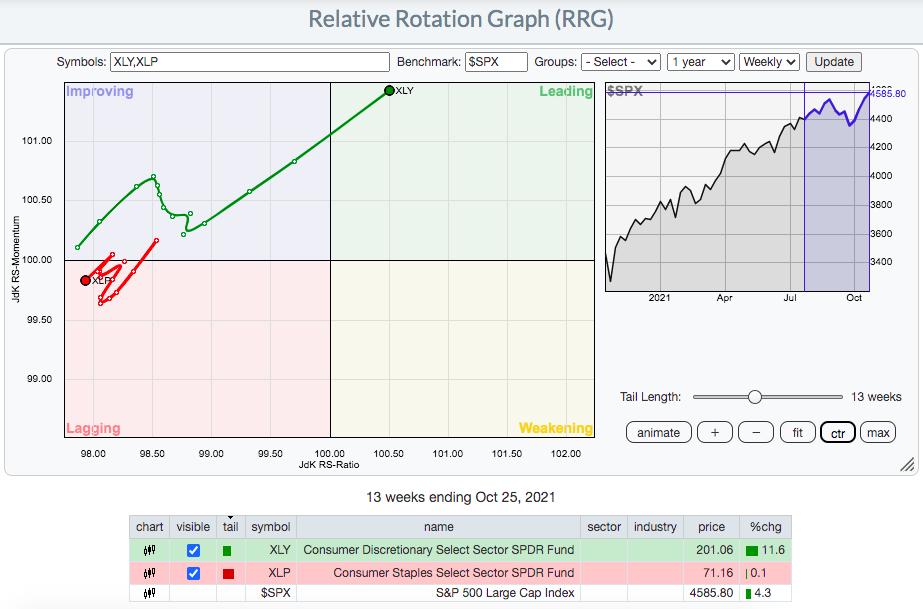Click the green tail swatch for XLY
The image size is (923, 609).
pos(227,551)
